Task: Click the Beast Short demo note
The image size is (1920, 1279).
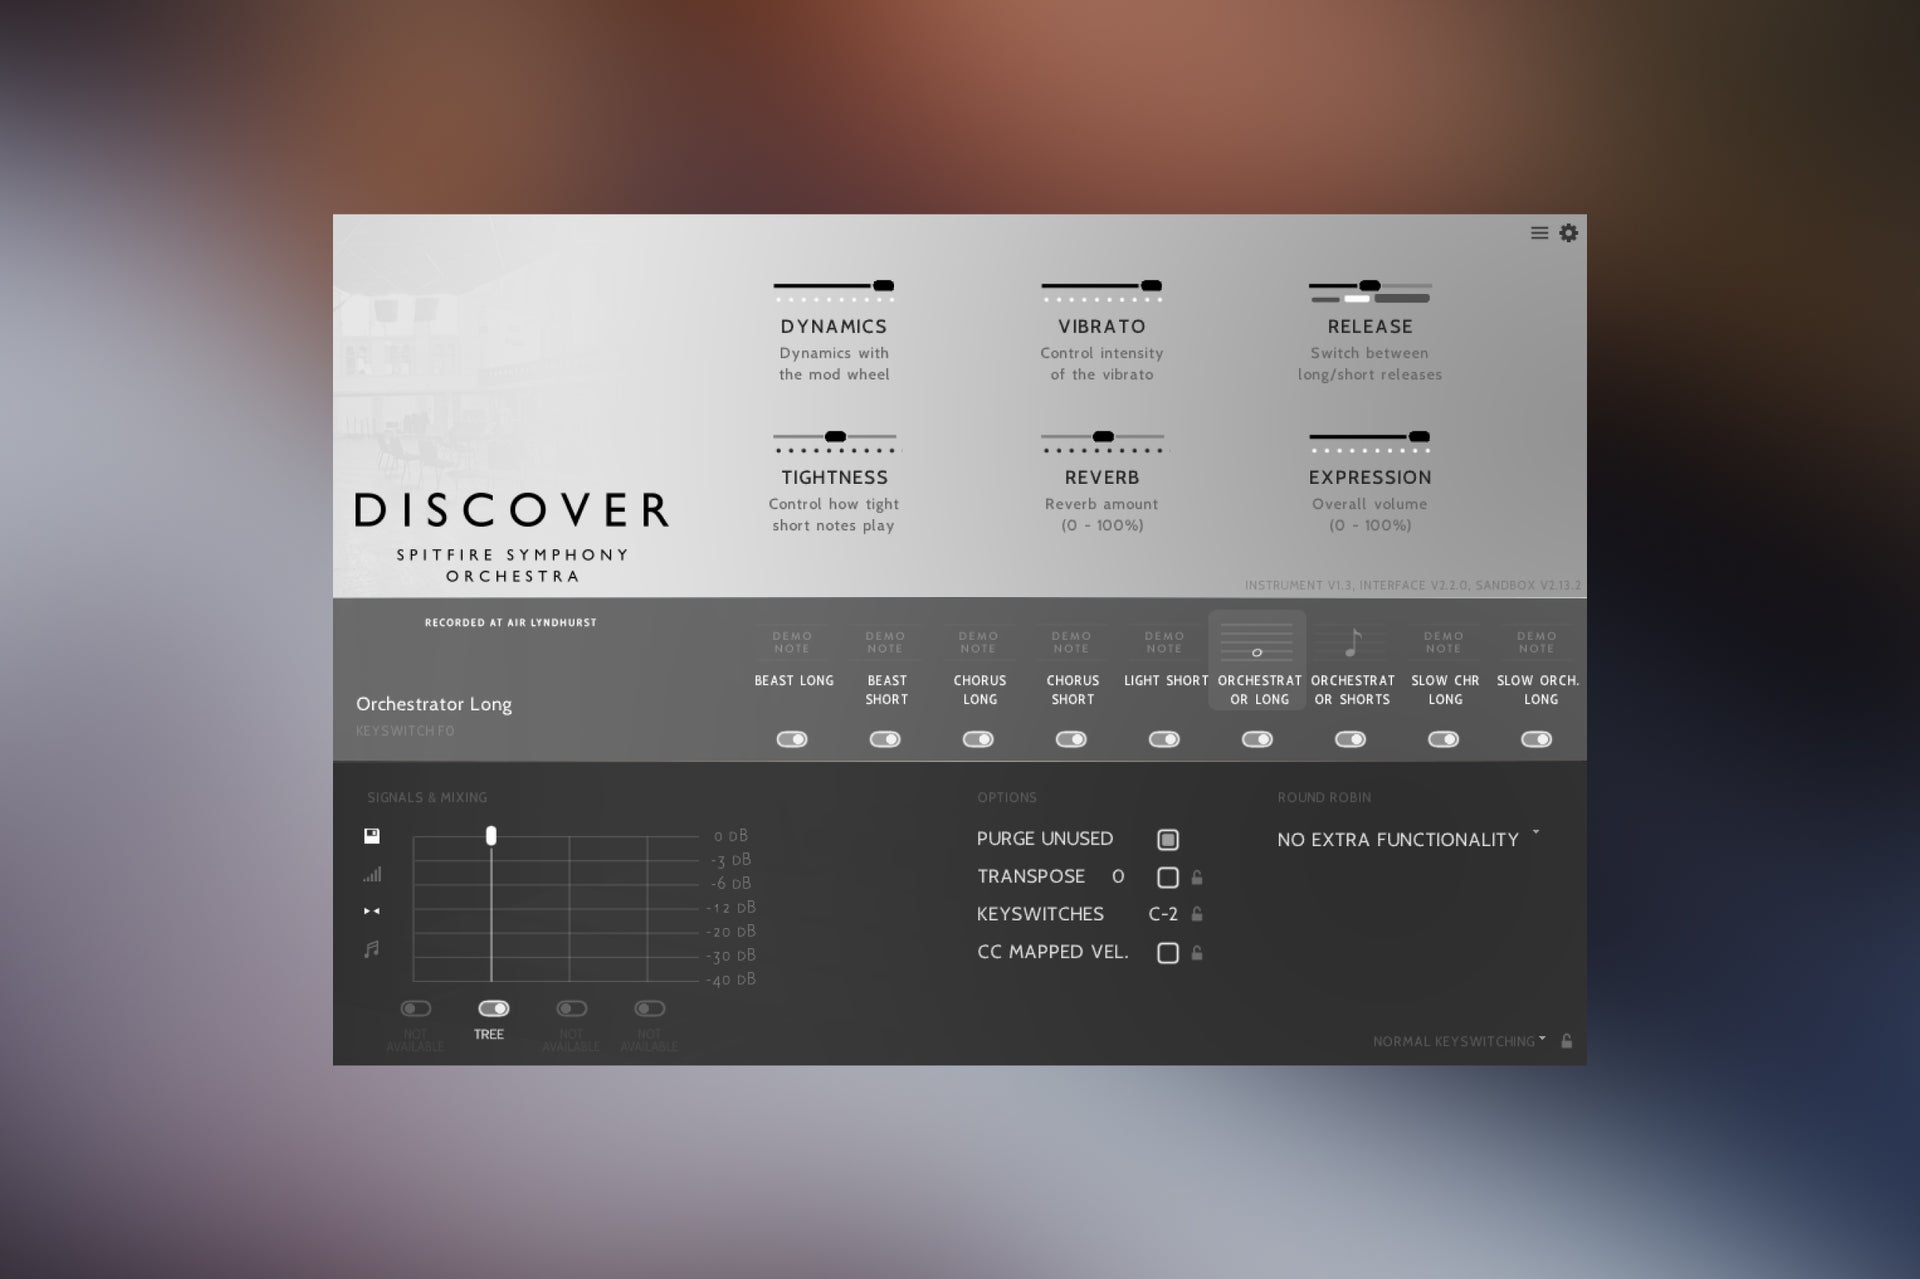Action: point(885,642)
